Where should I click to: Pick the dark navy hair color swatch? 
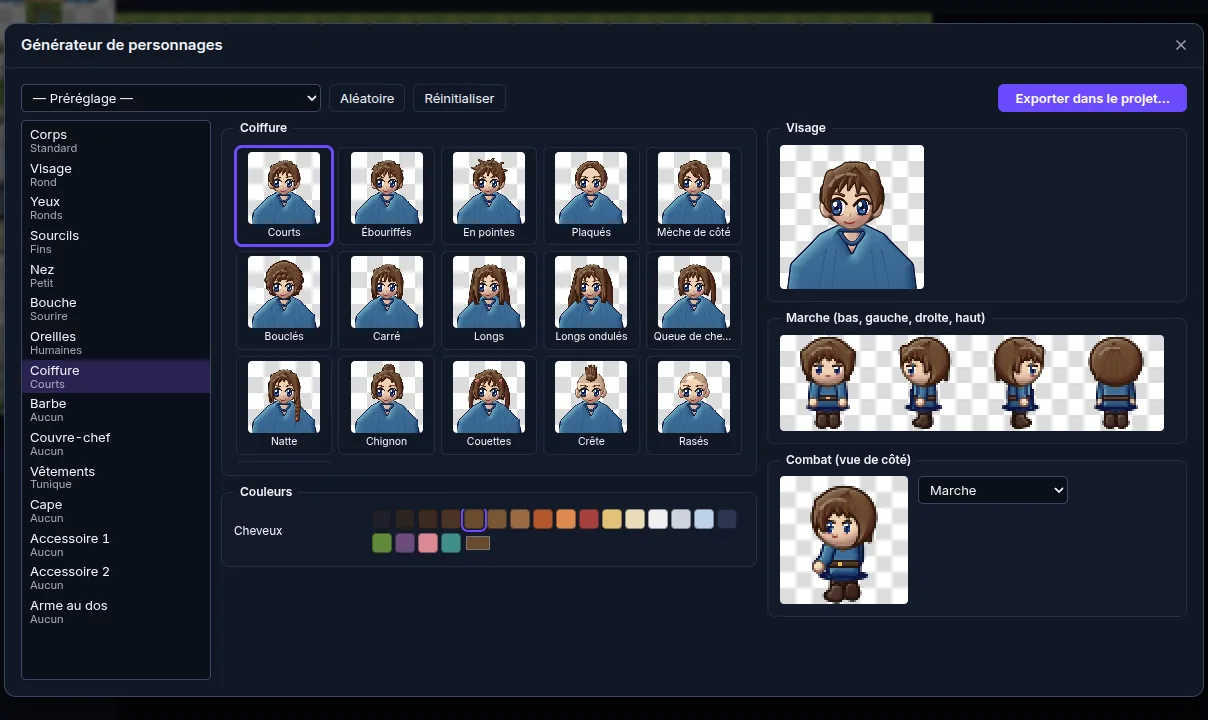(x=727, y=519)
